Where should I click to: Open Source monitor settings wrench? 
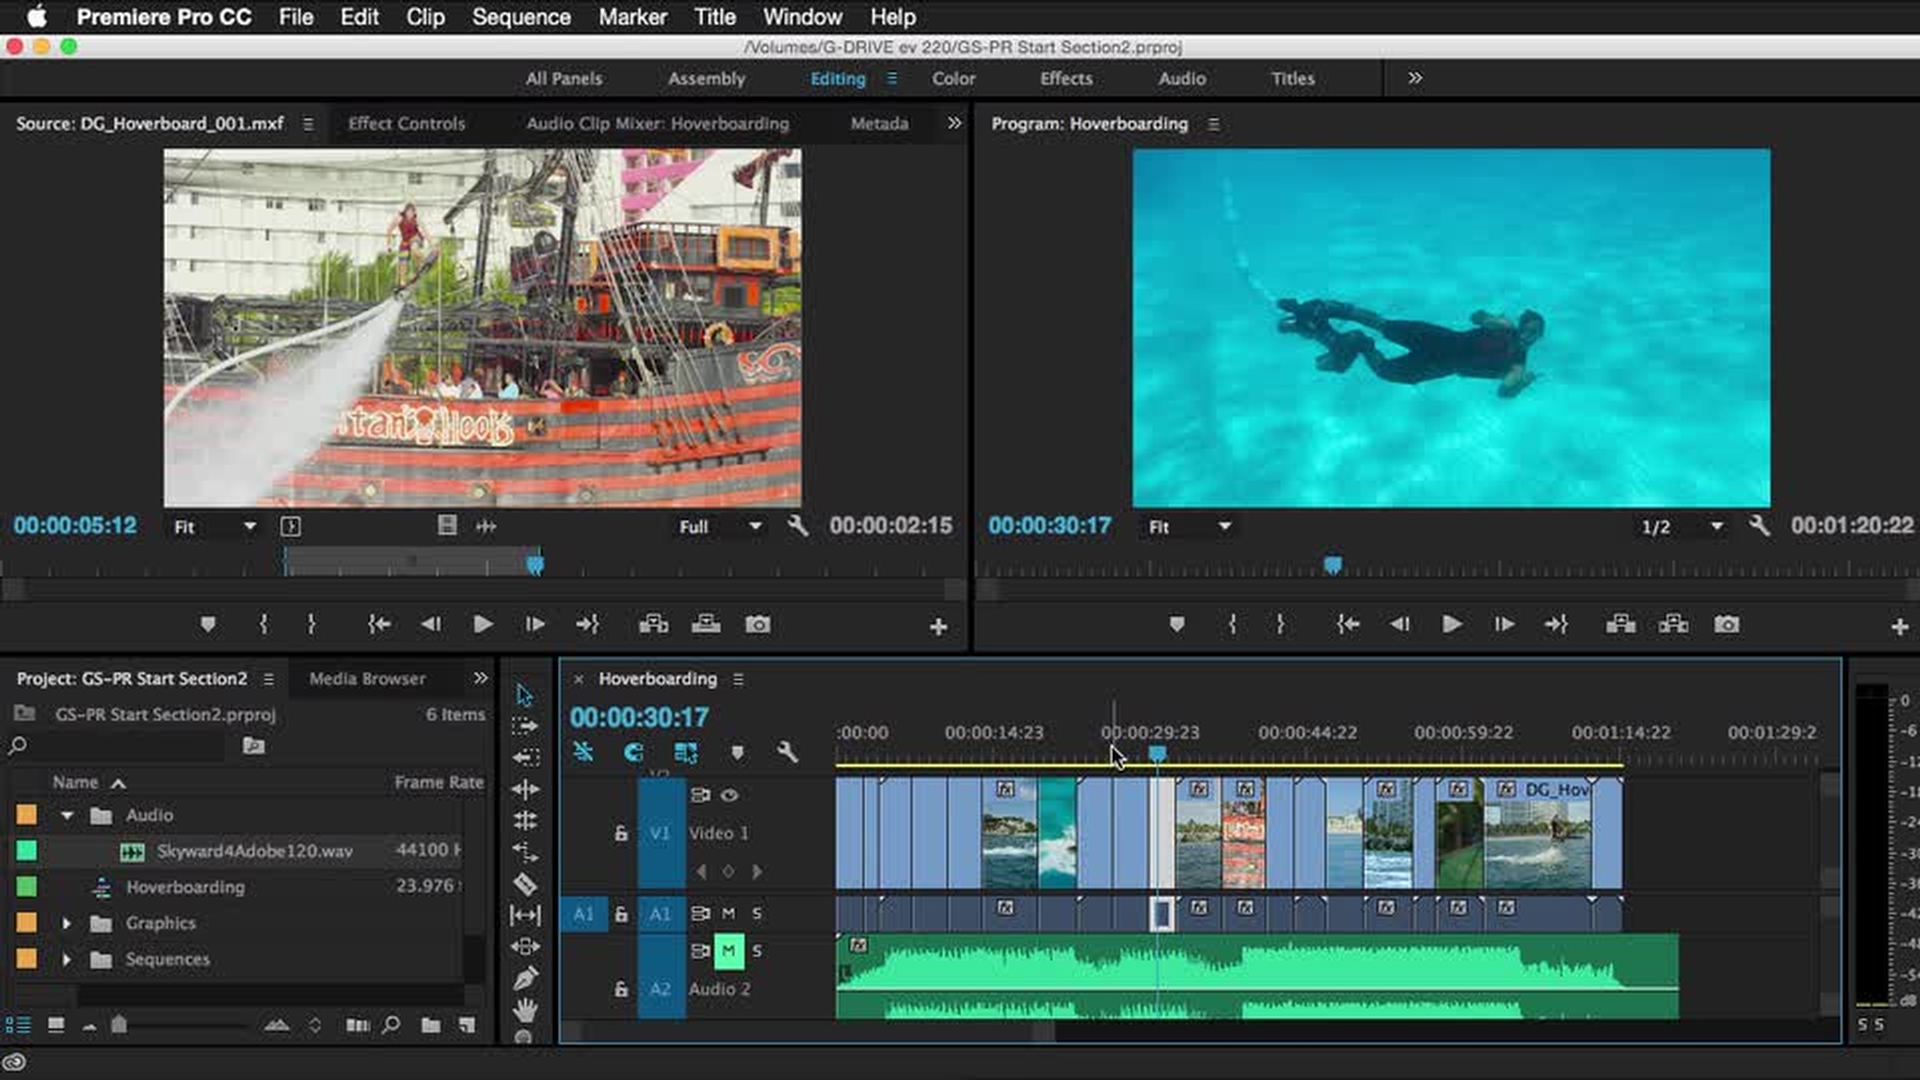tap(798, 526)
